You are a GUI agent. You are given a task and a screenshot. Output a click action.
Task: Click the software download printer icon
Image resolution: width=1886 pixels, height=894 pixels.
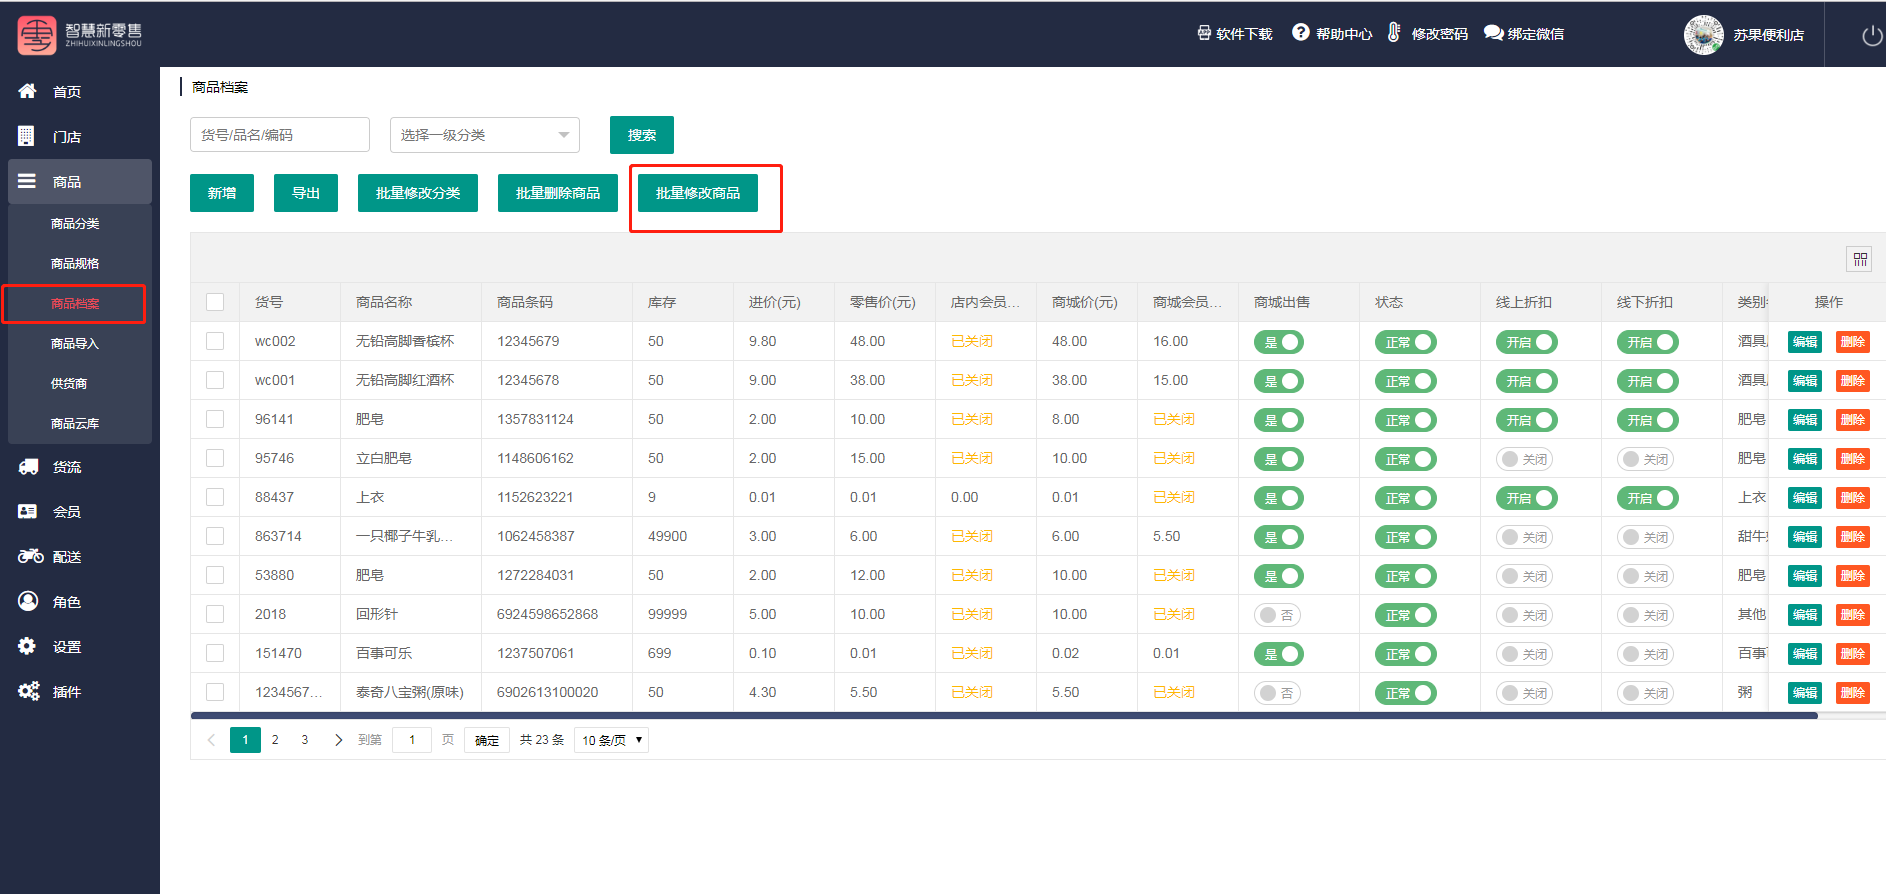1204,33
